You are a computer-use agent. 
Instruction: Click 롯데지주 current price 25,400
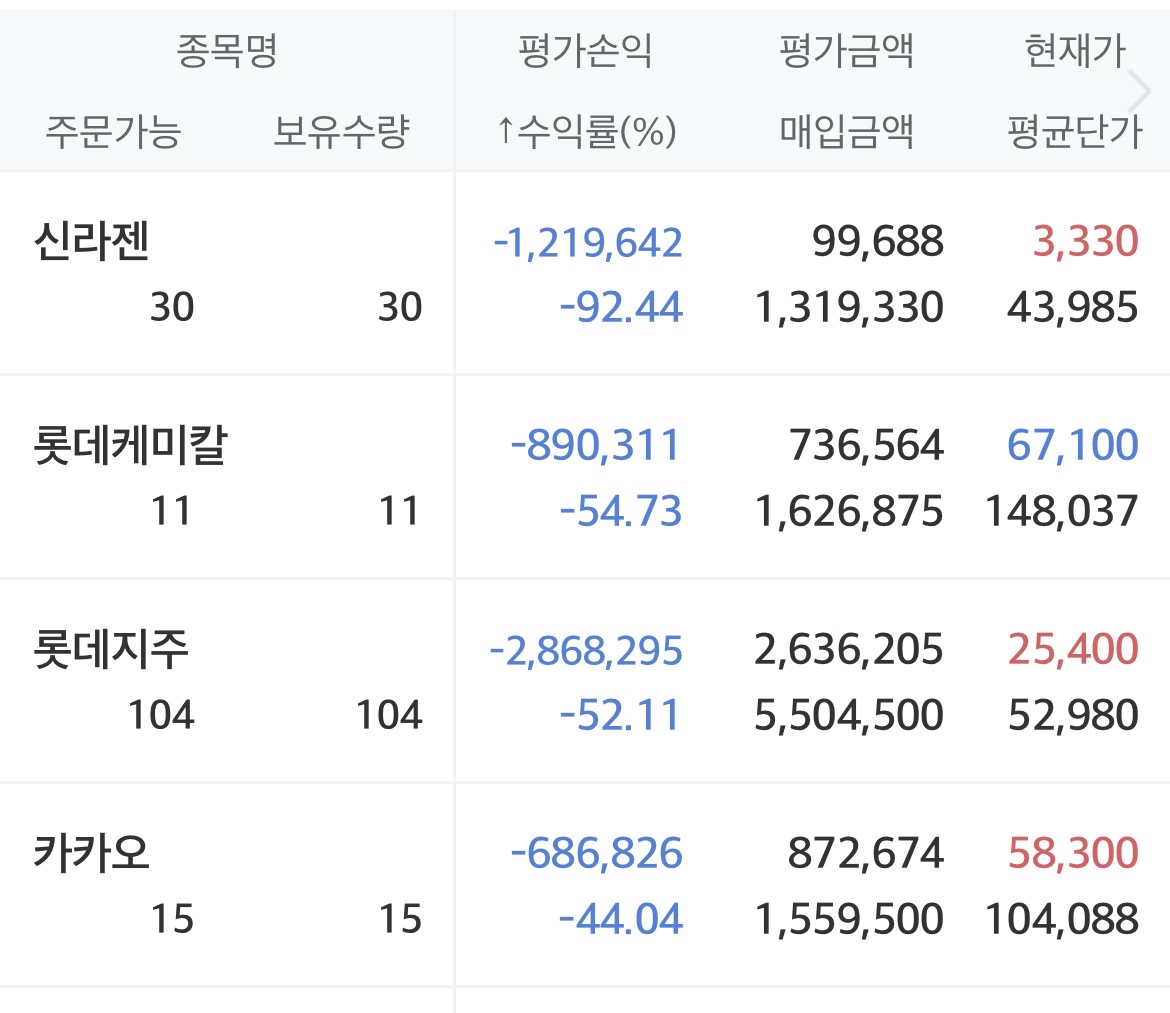point(1073,650)
